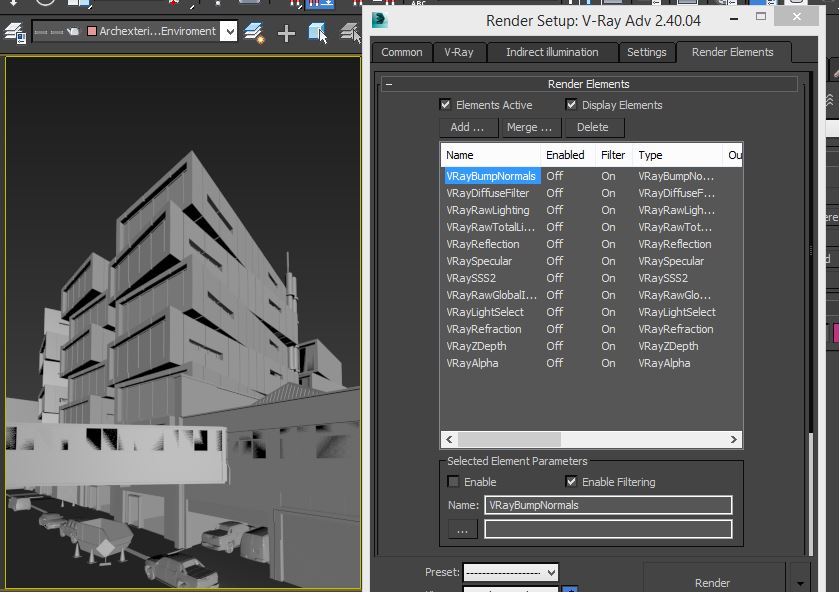Switch to the V-Ray tab
Viewport: 839px width, 592px height.
click(459, 52)
